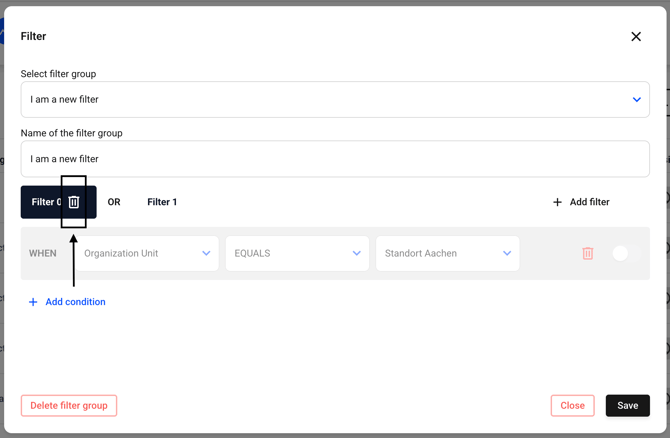Click the red-outlined Close button

[572, 406]
